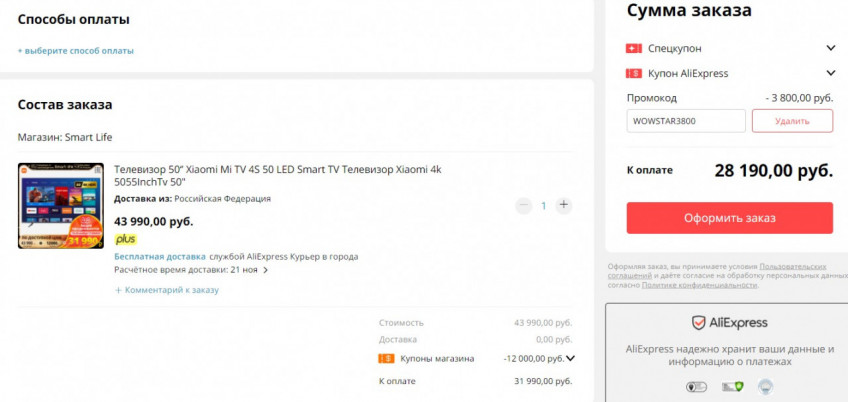The height and width of the screenshot is (402, 848).
Task: Click the first payment security badge icon
Action: (696, 387)
